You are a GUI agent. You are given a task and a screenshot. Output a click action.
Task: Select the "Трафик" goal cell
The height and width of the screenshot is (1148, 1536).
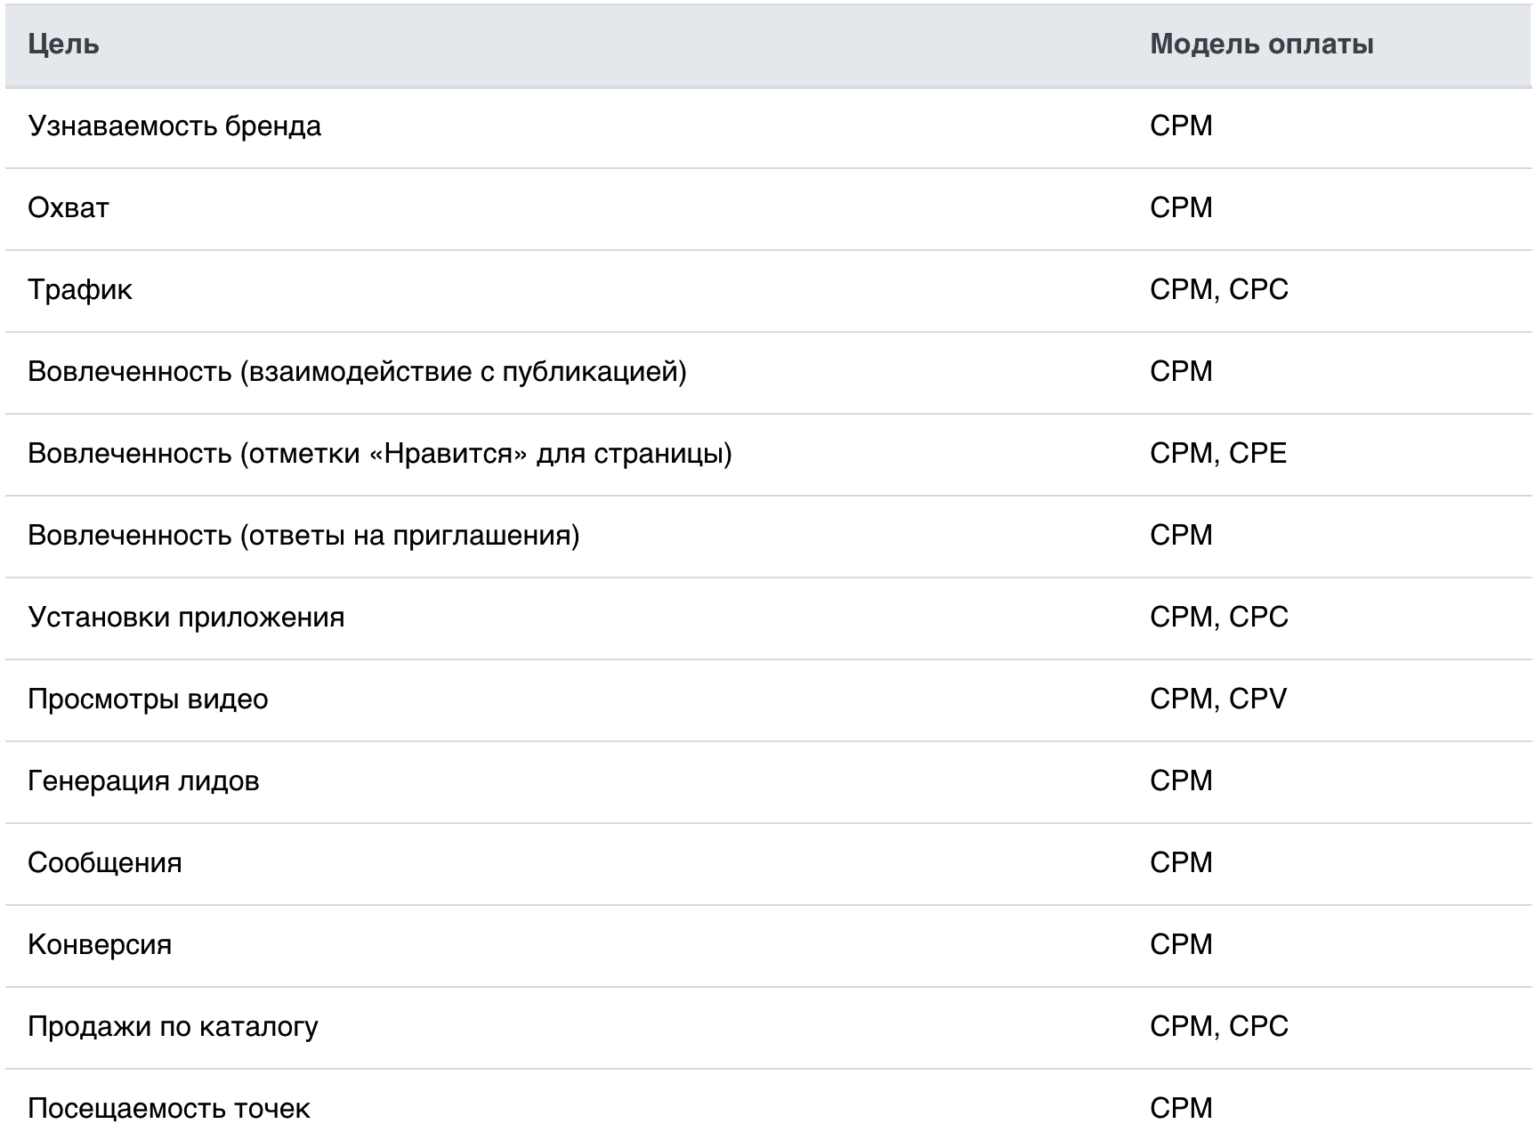click(x=80, y=290)
